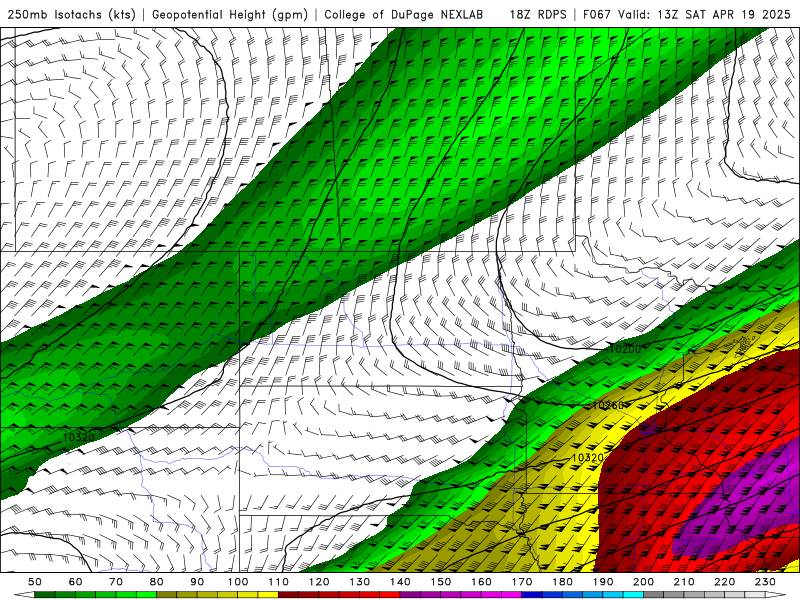Click the 90 label on the color scale
The image size is (800, 600).
[197, 582]
